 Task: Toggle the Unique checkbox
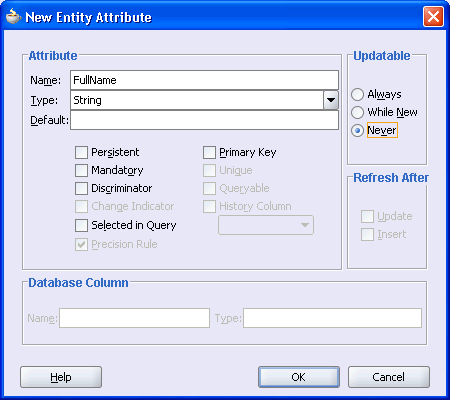click(209, 171)
